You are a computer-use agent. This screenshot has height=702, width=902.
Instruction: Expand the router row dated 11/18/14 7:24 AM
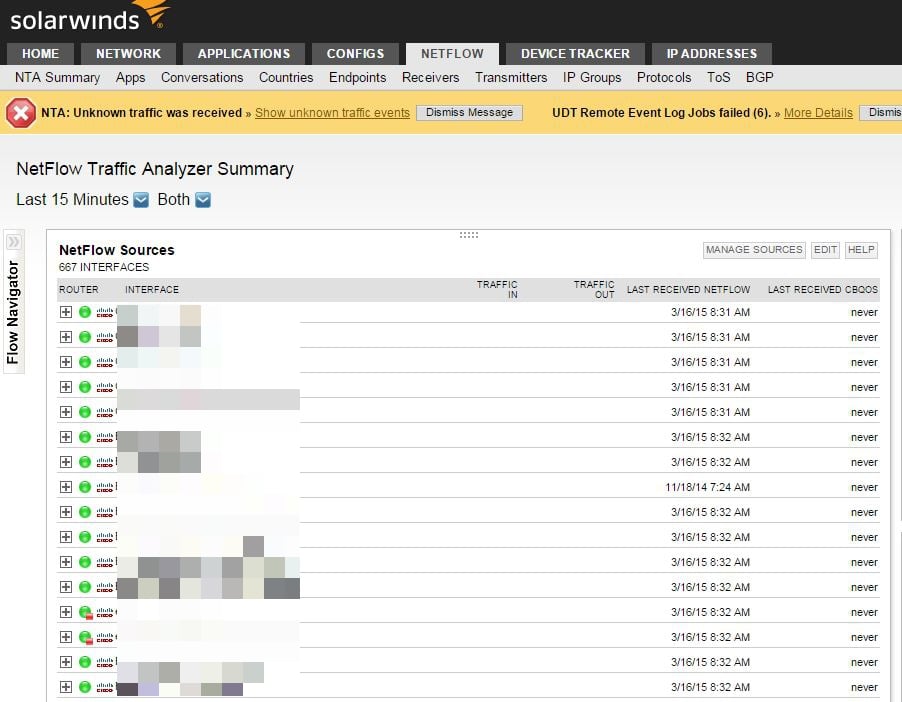(66, 487)
